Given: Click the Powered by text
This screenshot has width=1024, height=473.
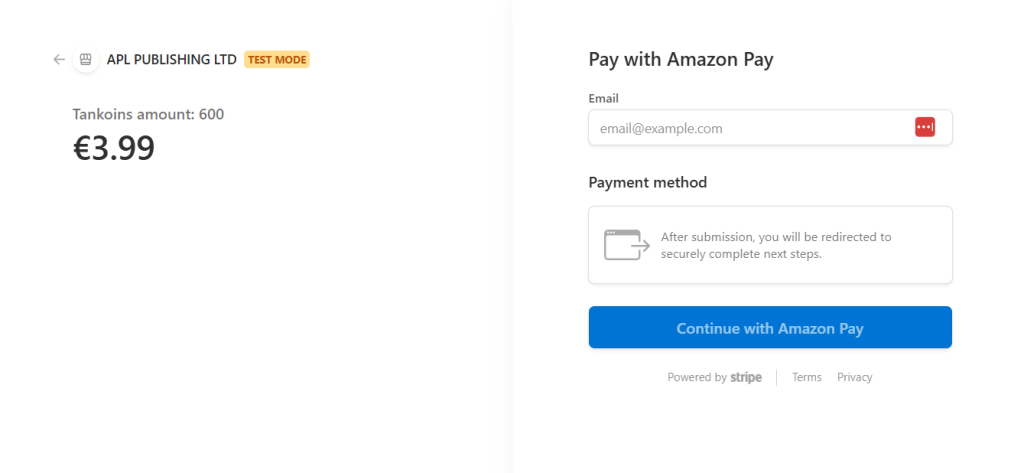Looking at the screenshot, I should (697, 377).
